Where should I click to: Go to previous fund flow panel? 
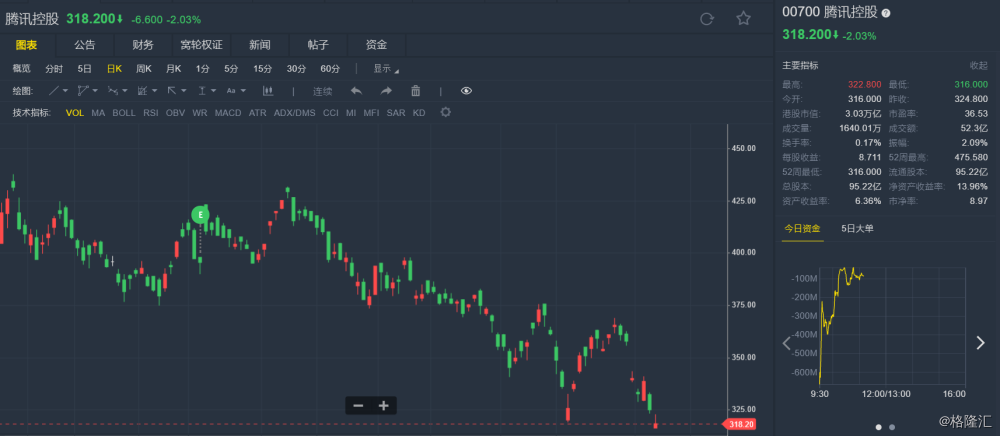coord(787,343)
